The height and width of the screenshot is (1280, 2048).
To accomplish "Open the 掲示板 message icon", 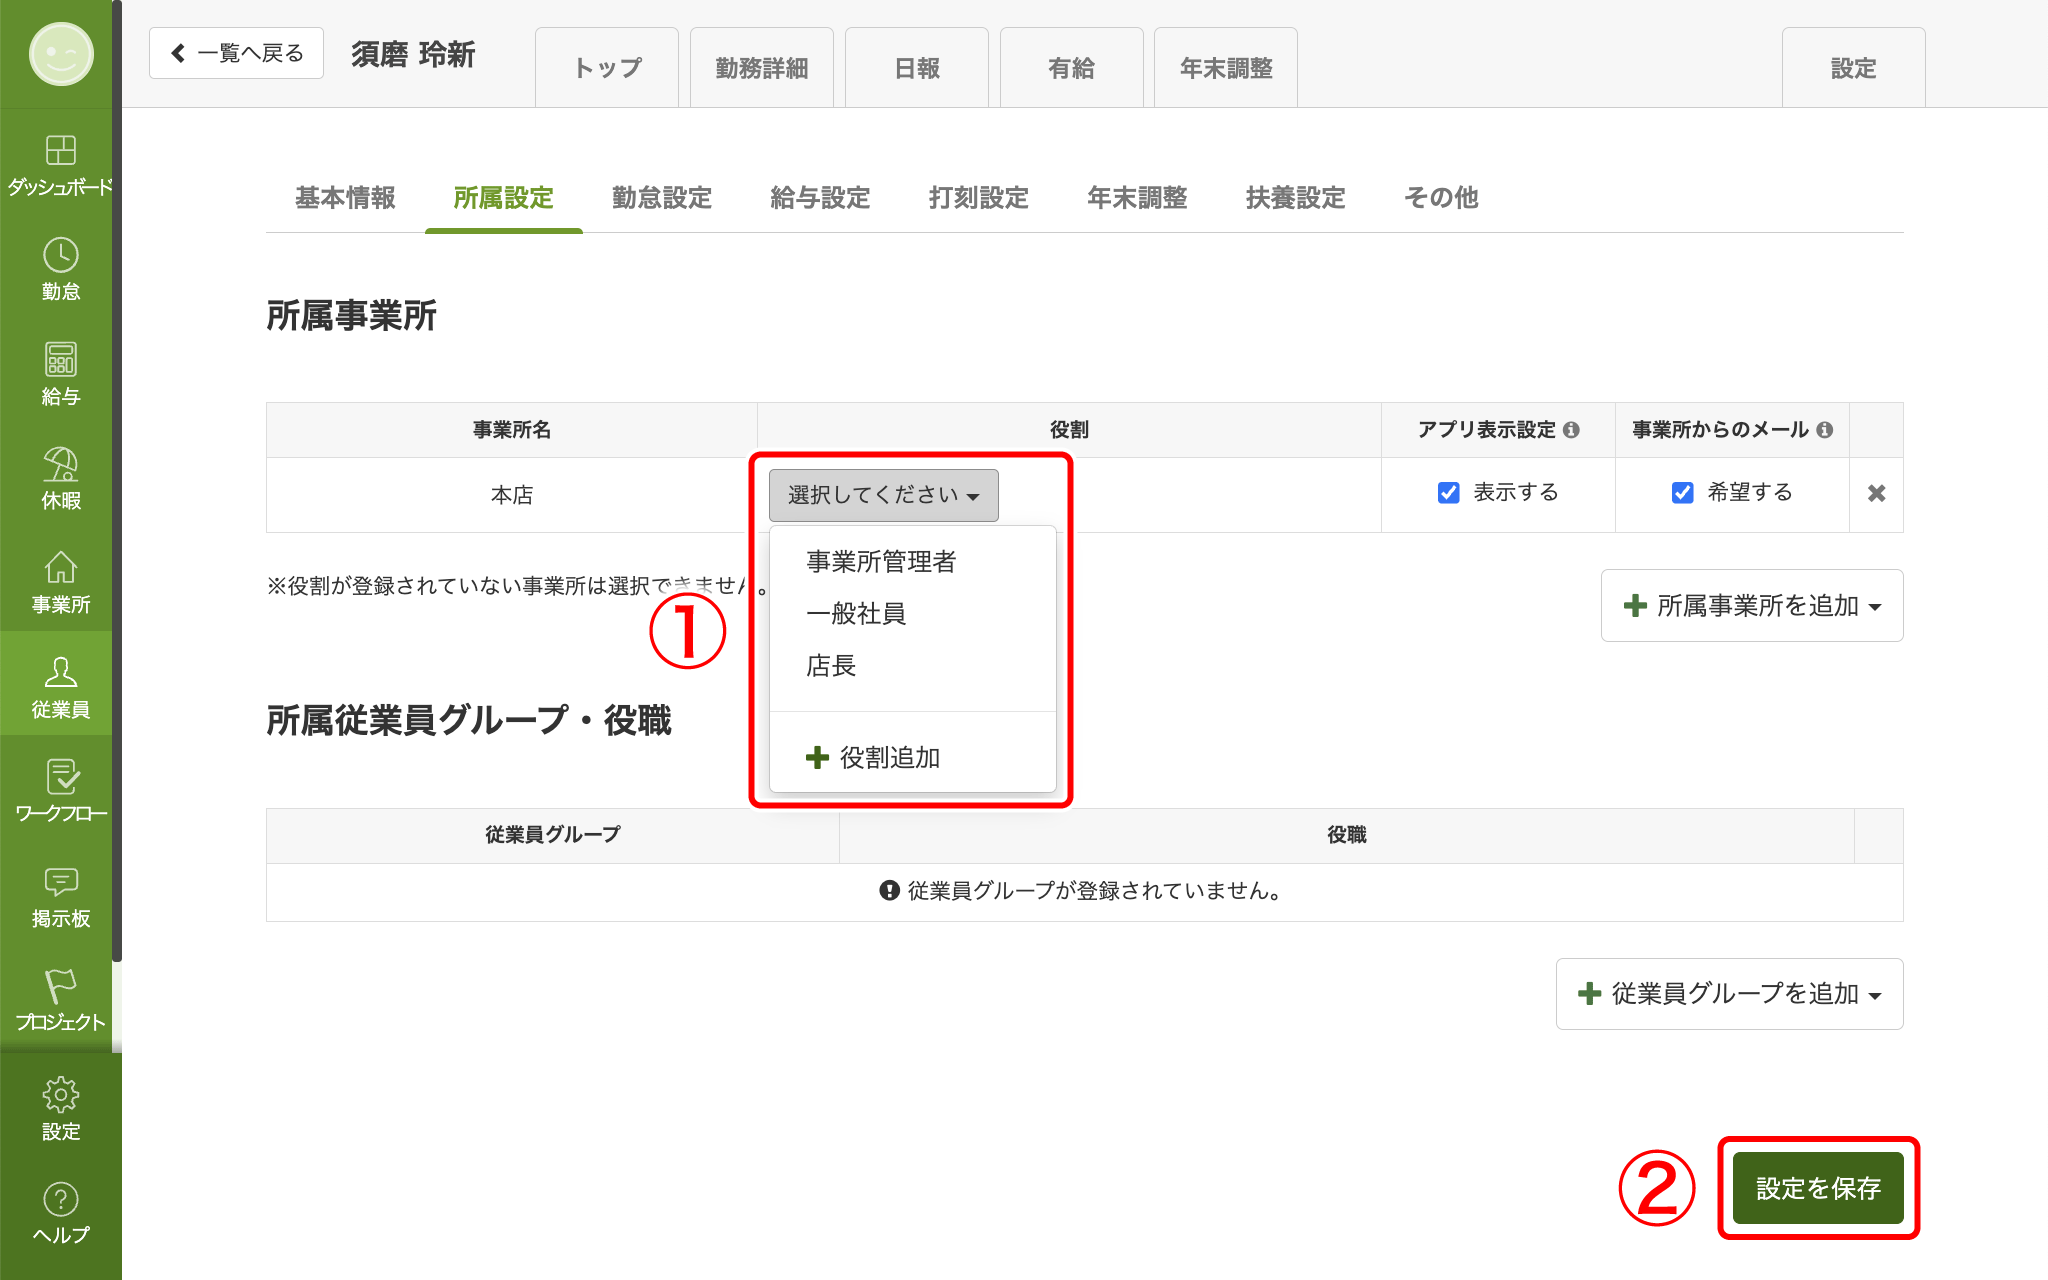I will coord(60,882).
